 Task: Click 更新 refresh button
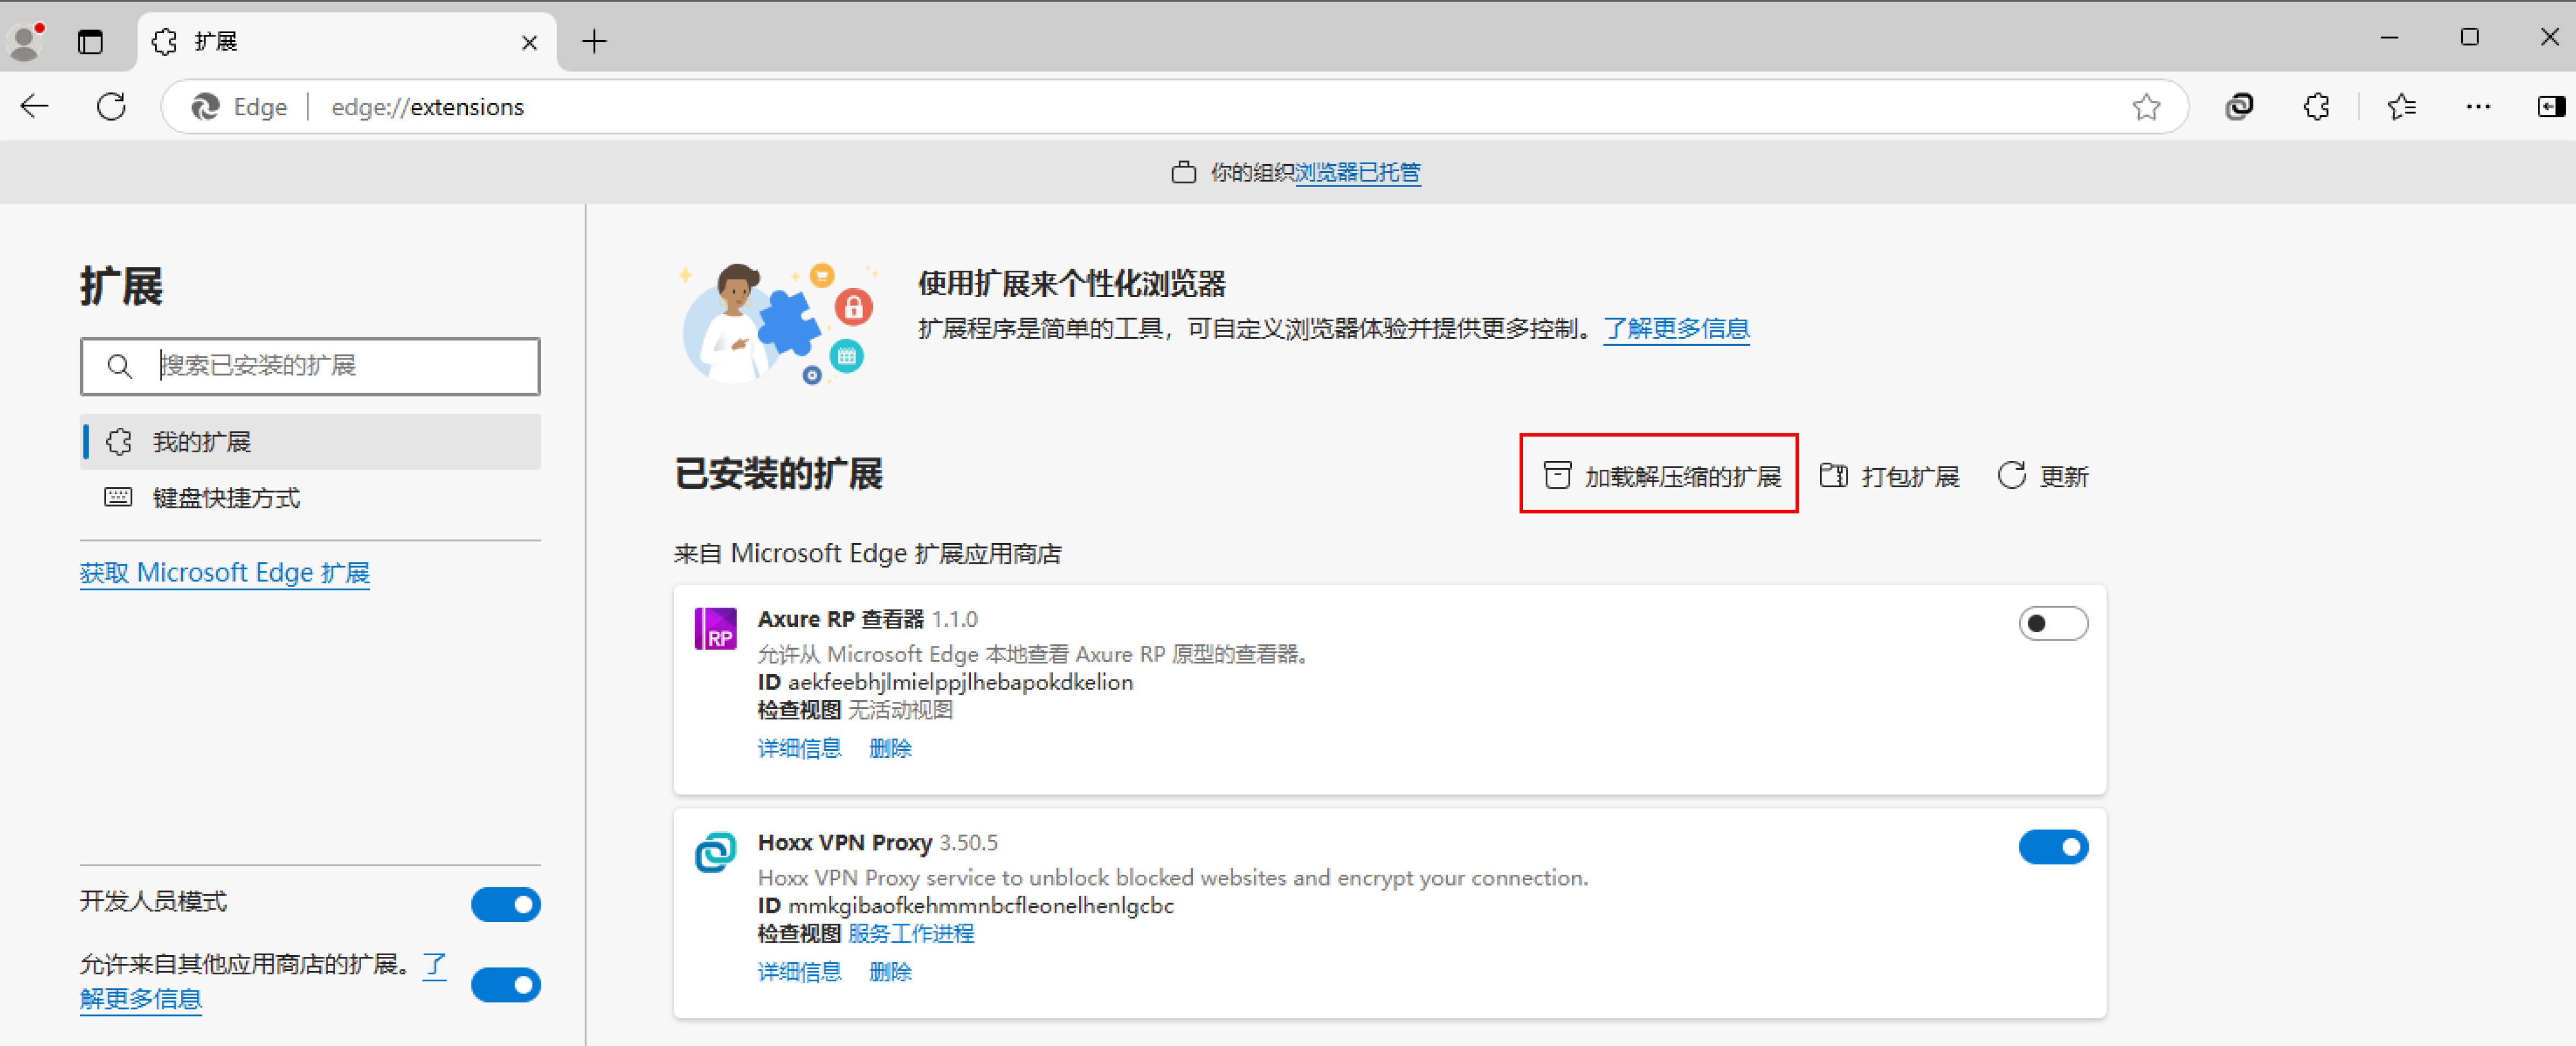2043,476
